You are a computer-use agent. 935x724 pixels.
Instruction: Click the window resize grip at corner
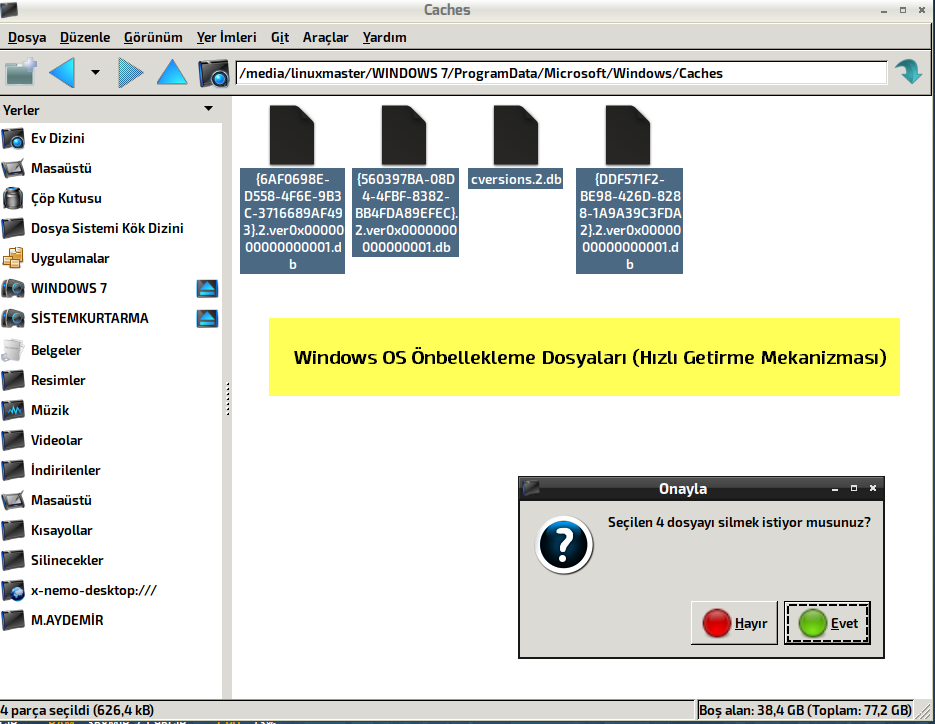[924, 710]
